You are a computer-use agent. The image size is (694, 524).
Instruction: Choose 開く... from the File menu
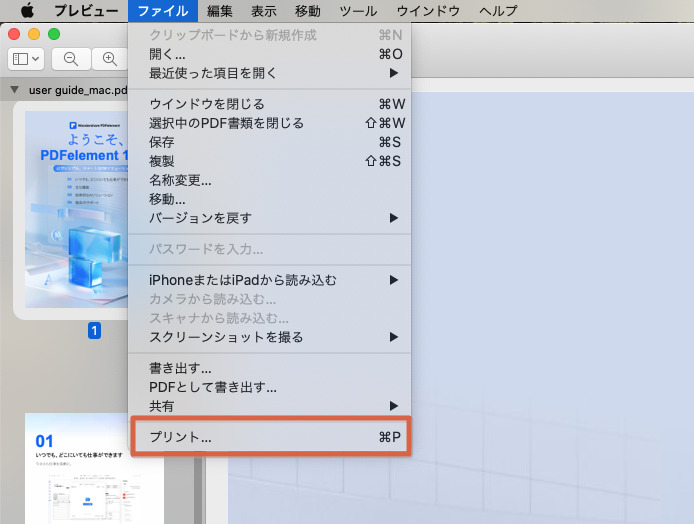(270, 54)
